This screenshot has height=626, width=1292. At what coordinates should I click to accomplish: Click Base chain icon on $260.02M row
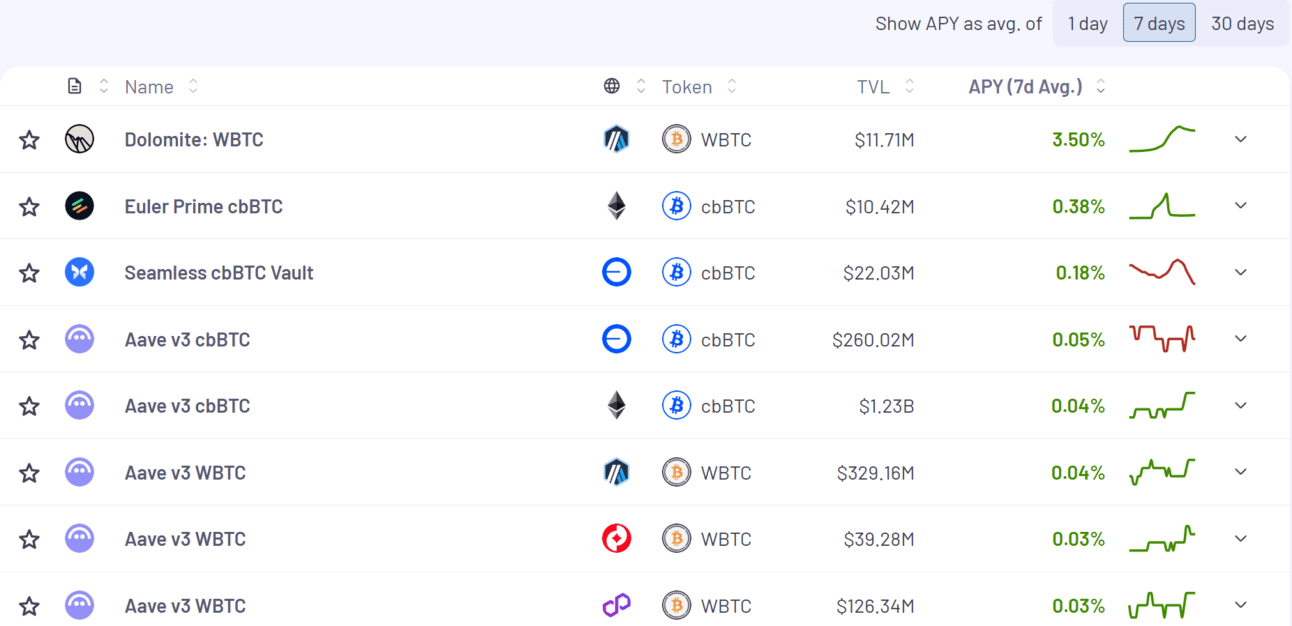point(617,339)
